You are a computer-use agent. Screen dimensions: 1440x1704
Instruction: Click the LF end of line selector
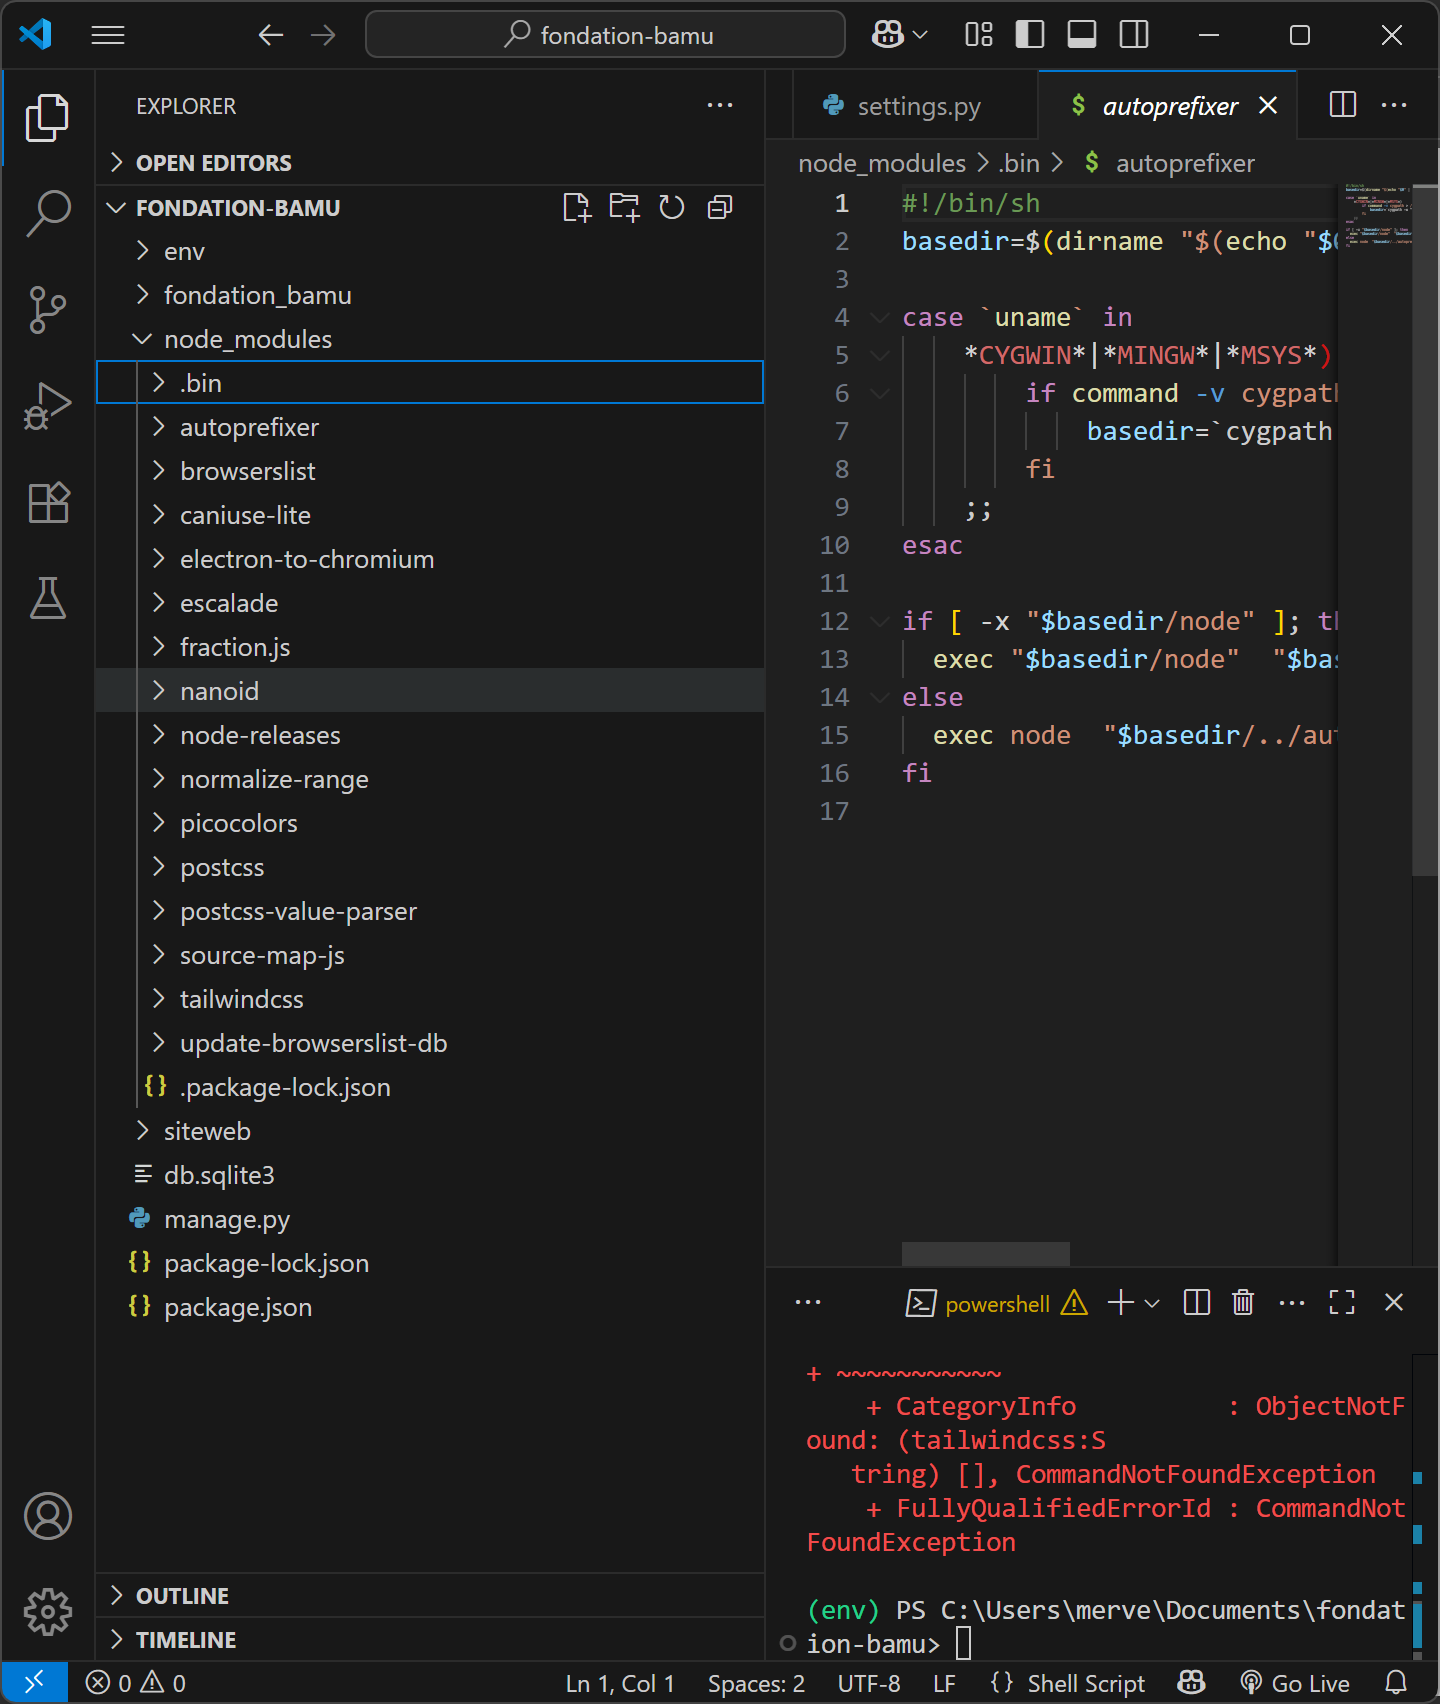click(x=944, y=1683)
